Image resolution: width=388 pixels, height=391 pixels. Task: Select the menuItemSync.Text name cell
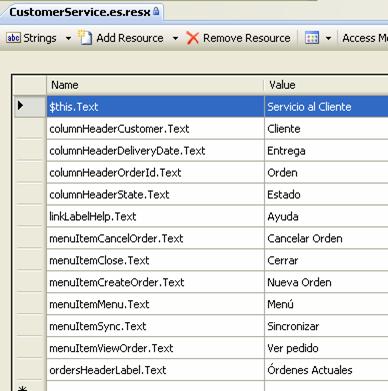155,326
